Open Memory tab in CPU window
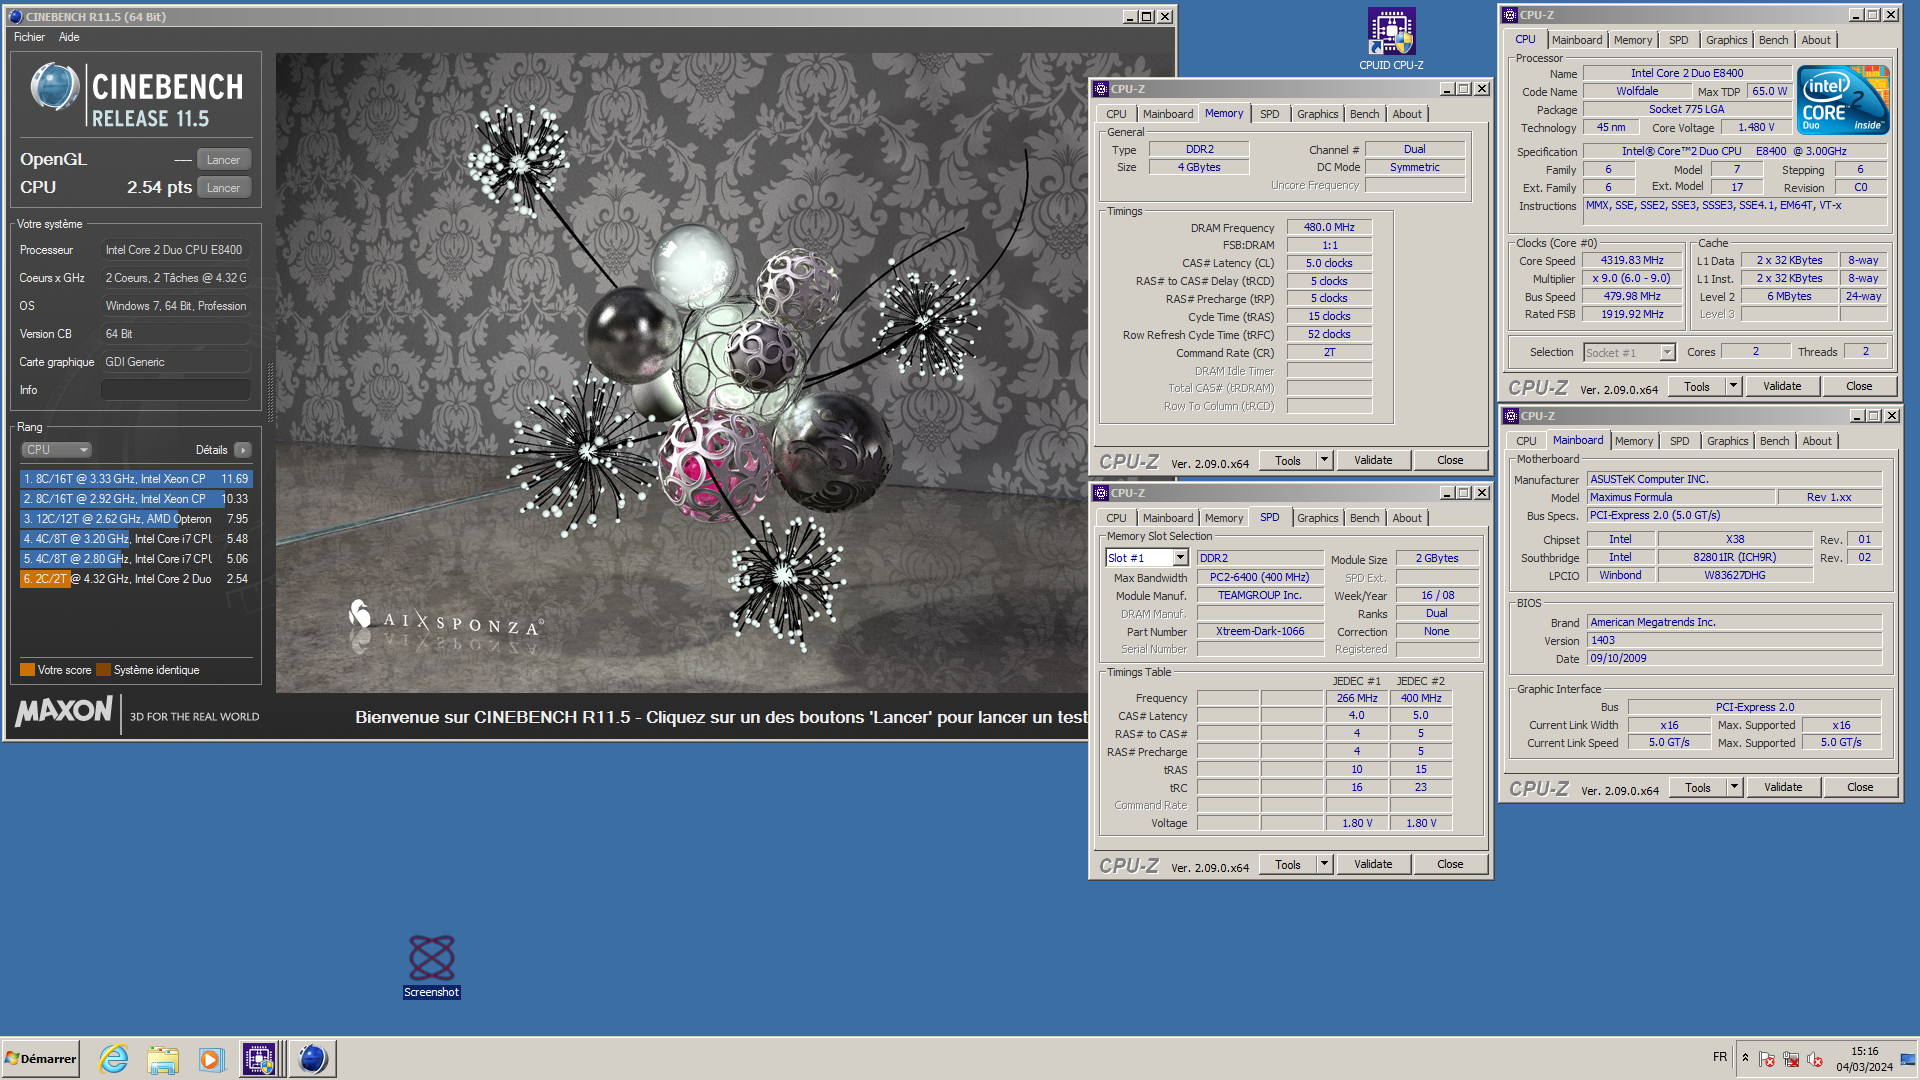 click(1632, 40)
